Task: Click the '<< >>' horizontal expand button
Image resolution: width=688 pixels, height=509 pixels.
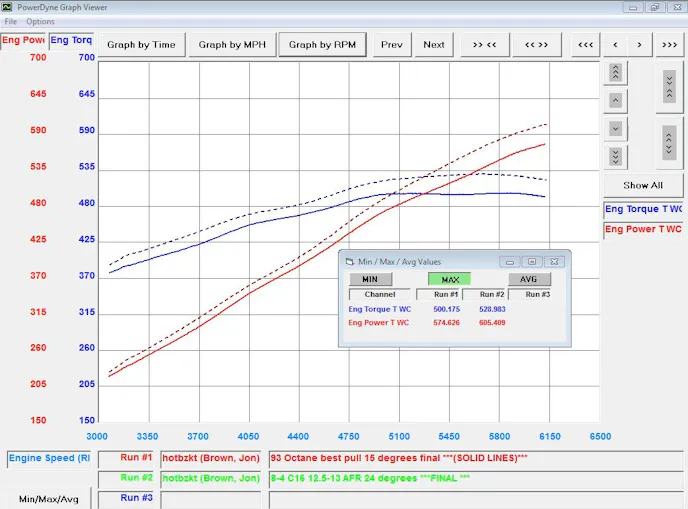Action: pyautogui.click(x=536, y=44)
